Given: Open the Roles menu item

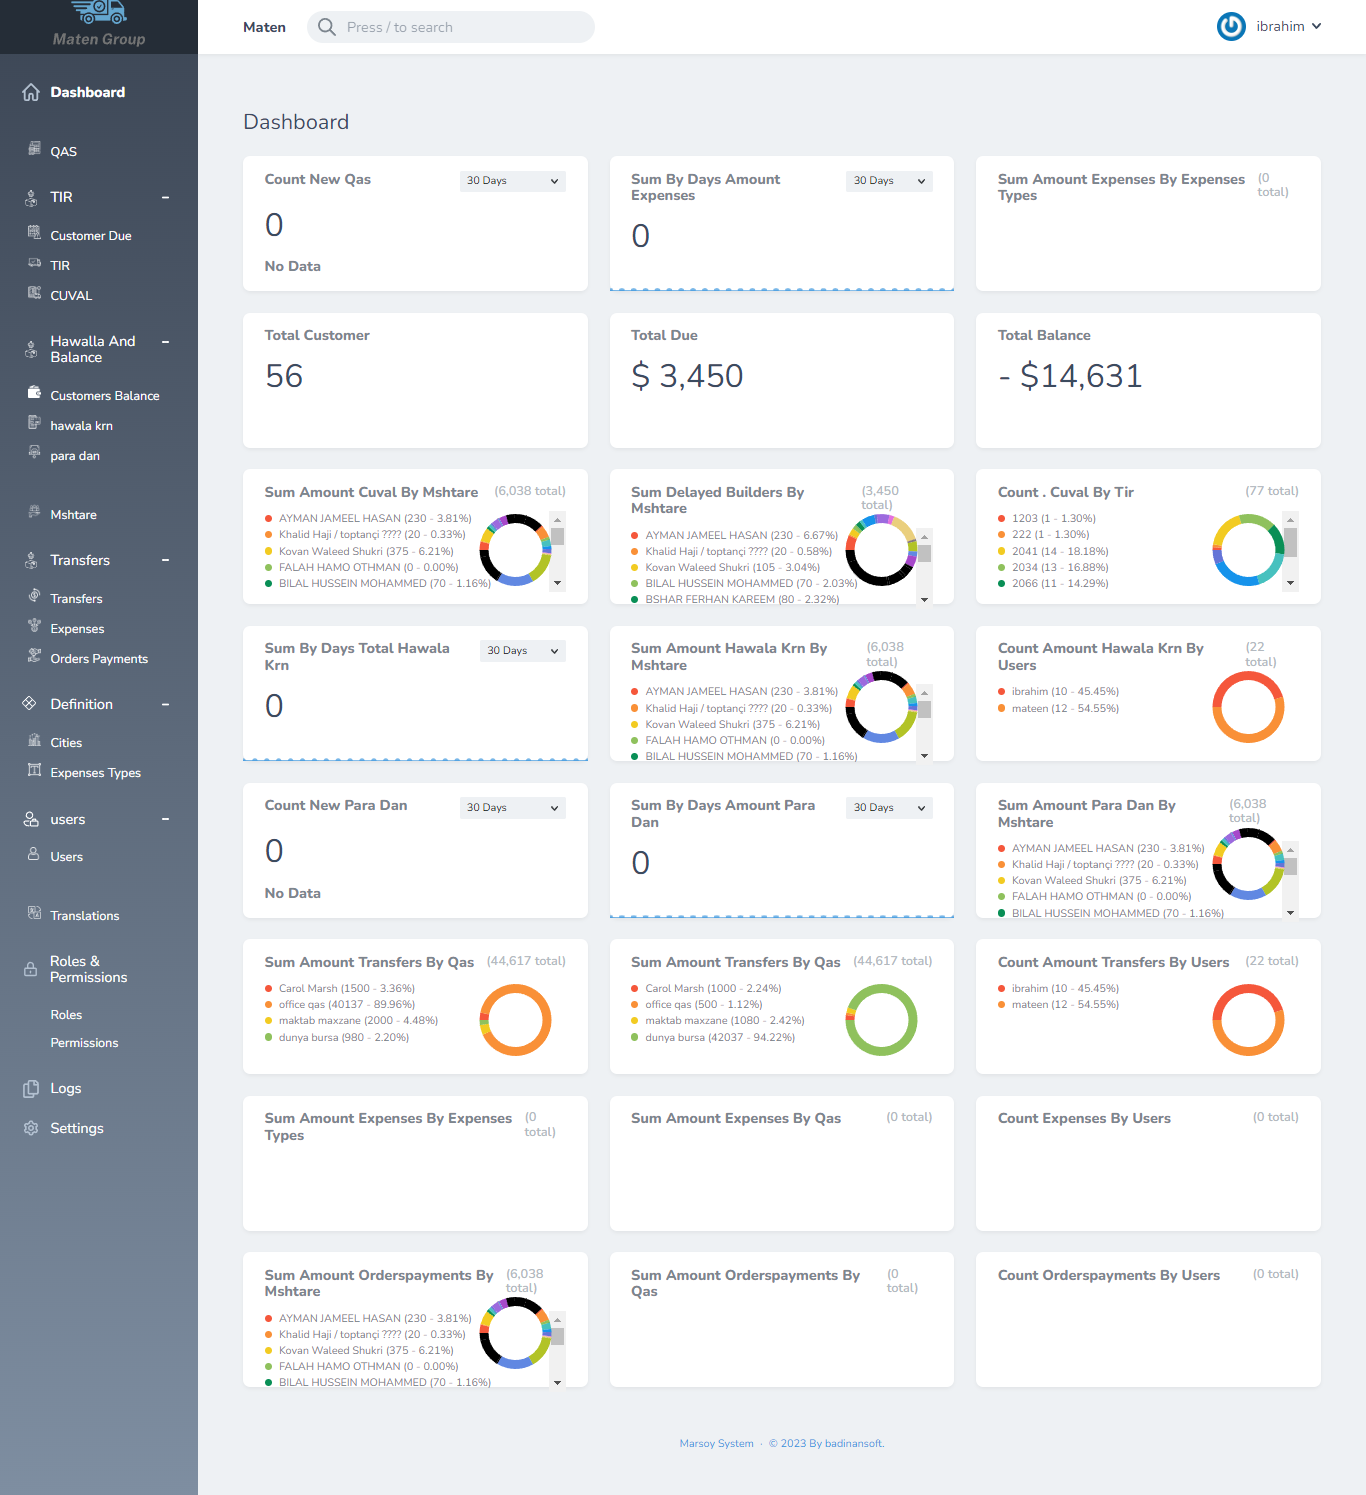Looking at the screenshot, I should point(66,1014).
